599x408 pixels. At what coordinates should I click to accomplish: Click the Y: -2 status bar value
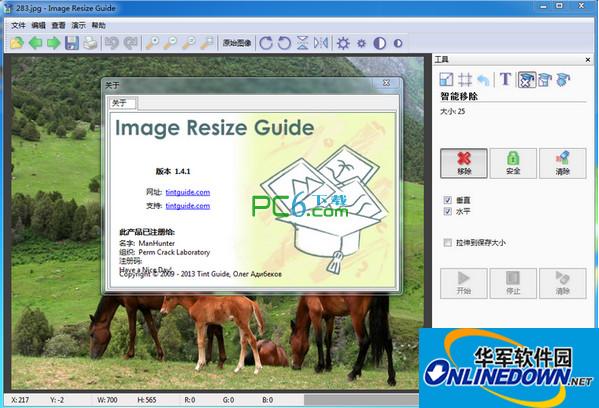(x=57, y=400)
